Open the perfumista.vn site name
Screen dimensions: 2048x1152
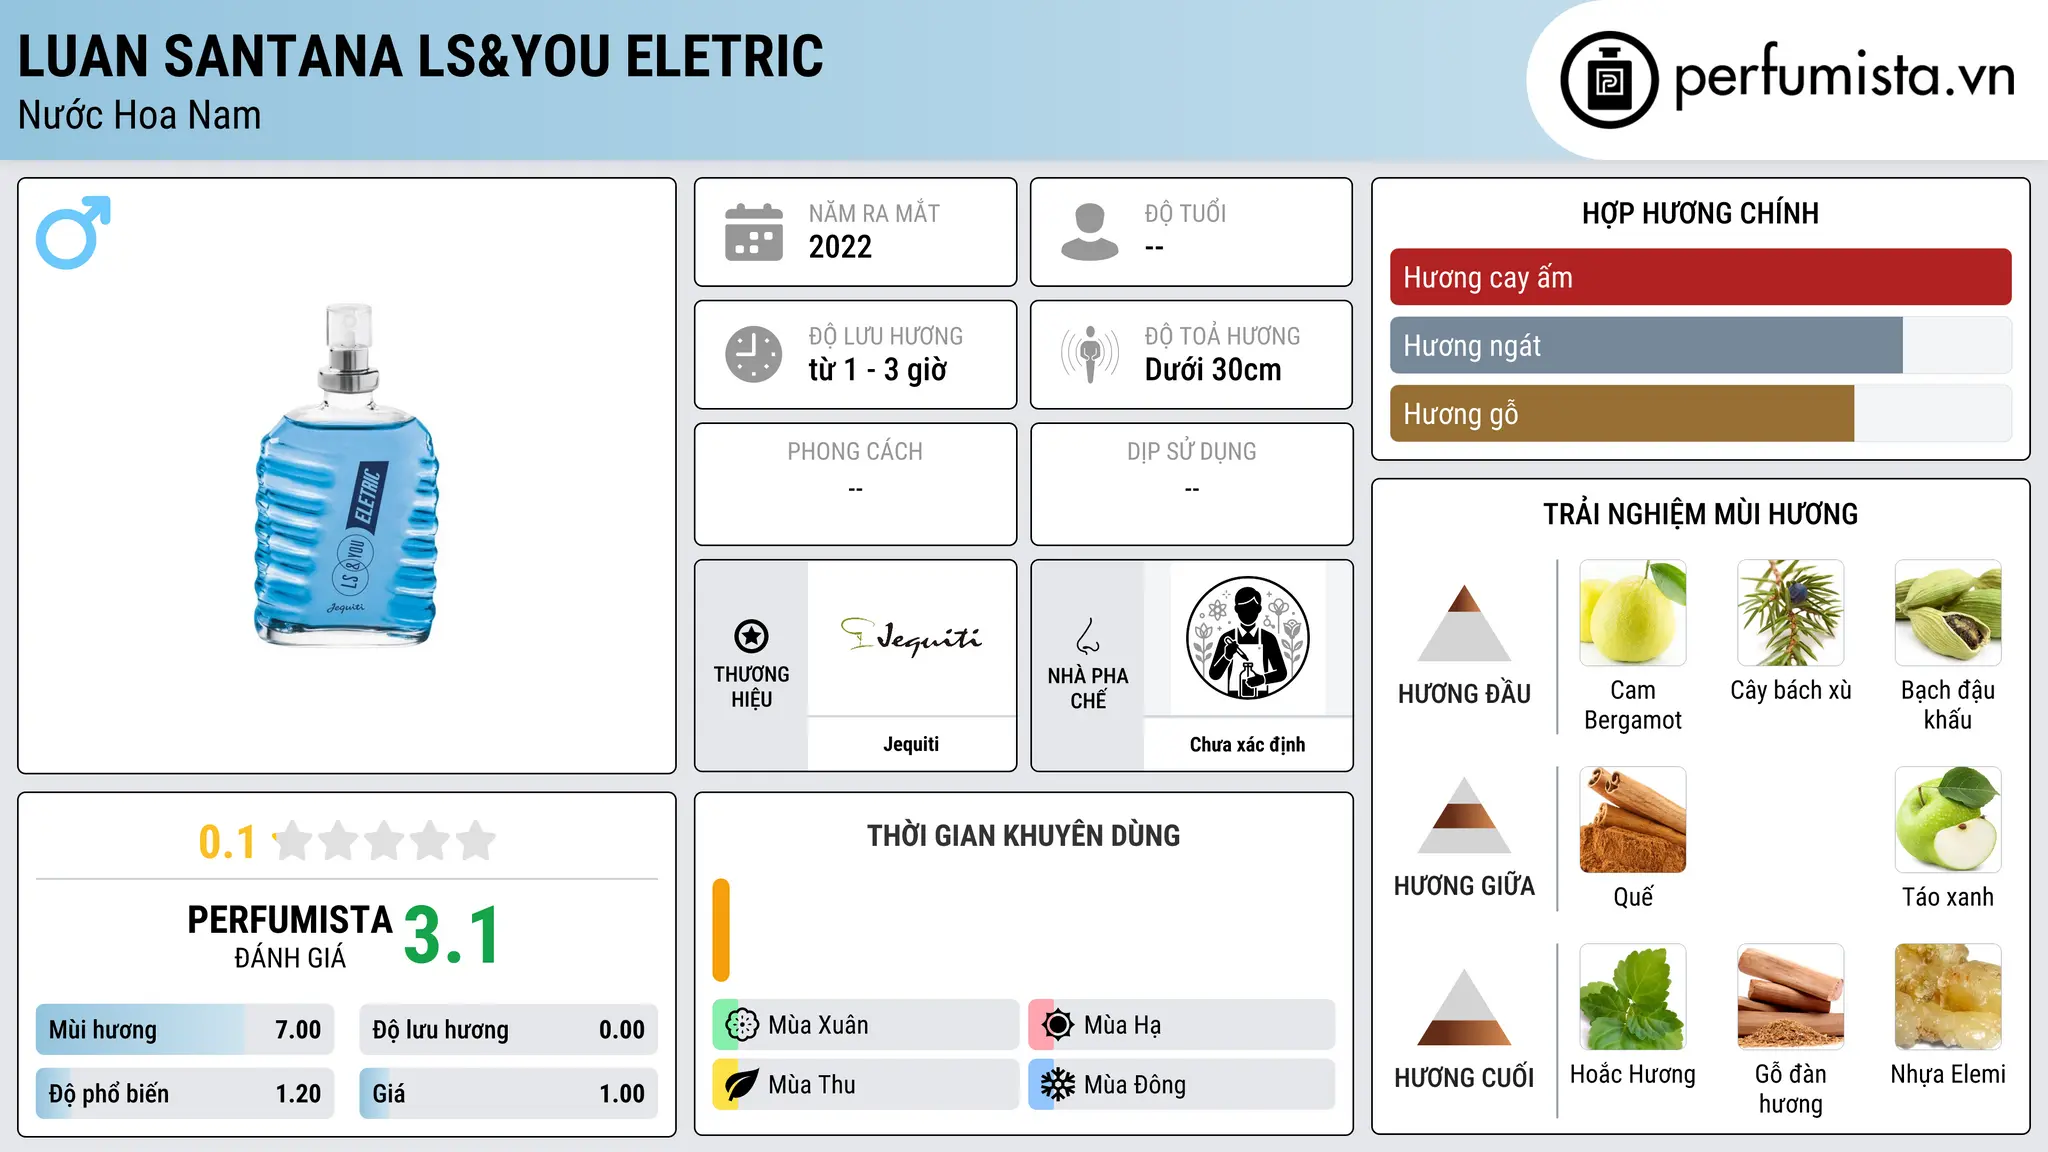[x=1844, y=76]
